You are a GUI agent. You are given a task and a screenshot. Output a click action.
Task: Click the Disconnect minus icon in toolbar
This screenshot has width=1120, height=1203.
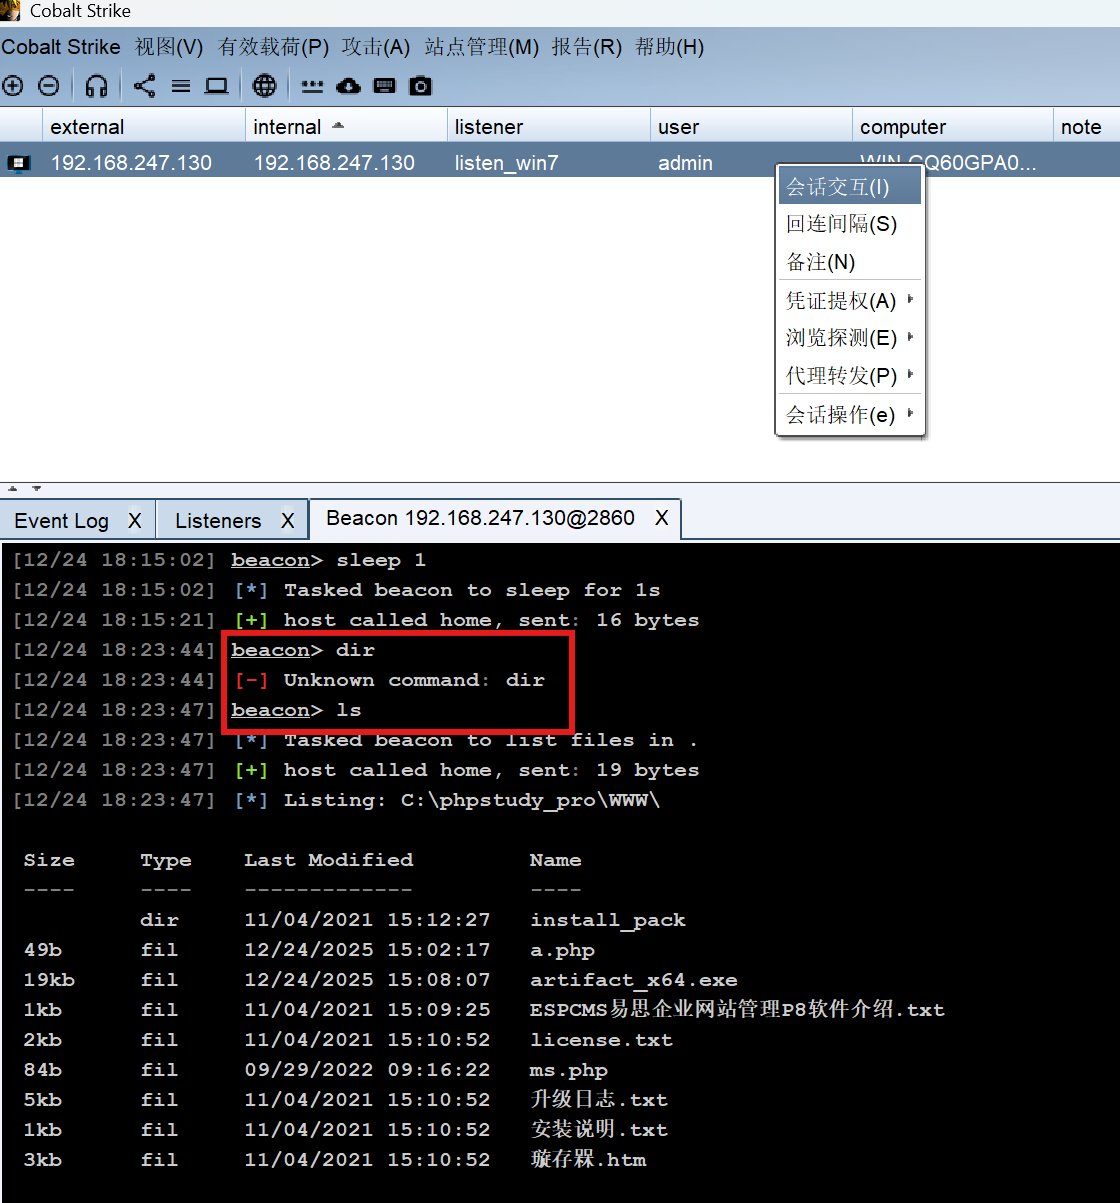[x=49, y=86]
